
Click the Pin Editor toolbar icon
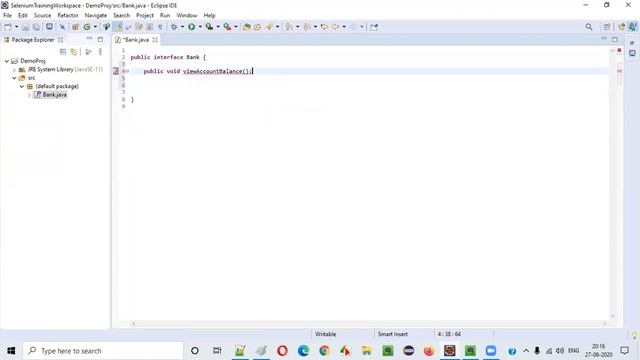pos(374,27)
